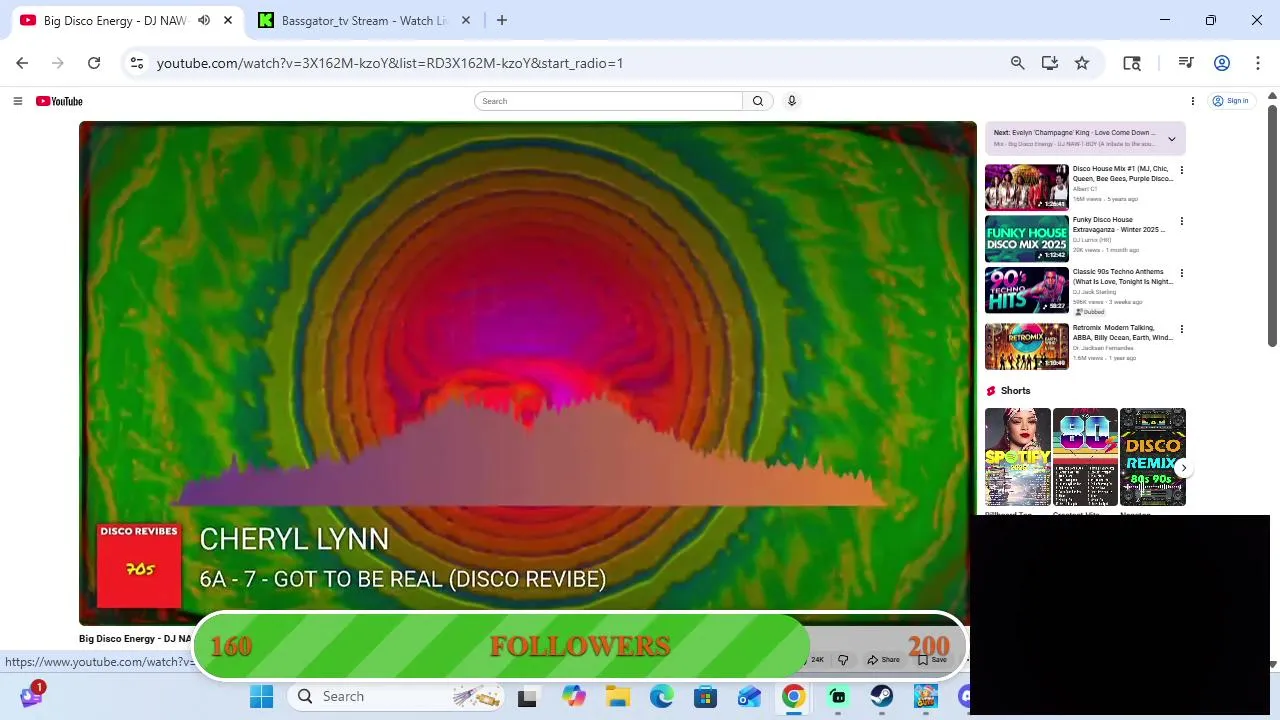This screenshot has width=1280, height=720.
Task: Go forward with the browser forward arrow
Action: point(58,63)
